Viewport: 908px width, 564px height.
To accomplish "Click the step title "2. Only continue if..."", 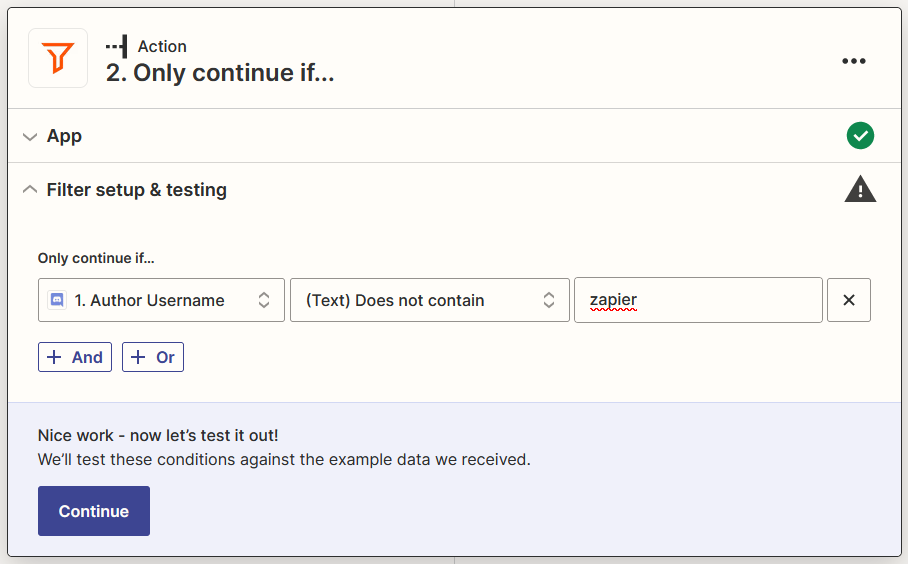I will tap(220, 73).
